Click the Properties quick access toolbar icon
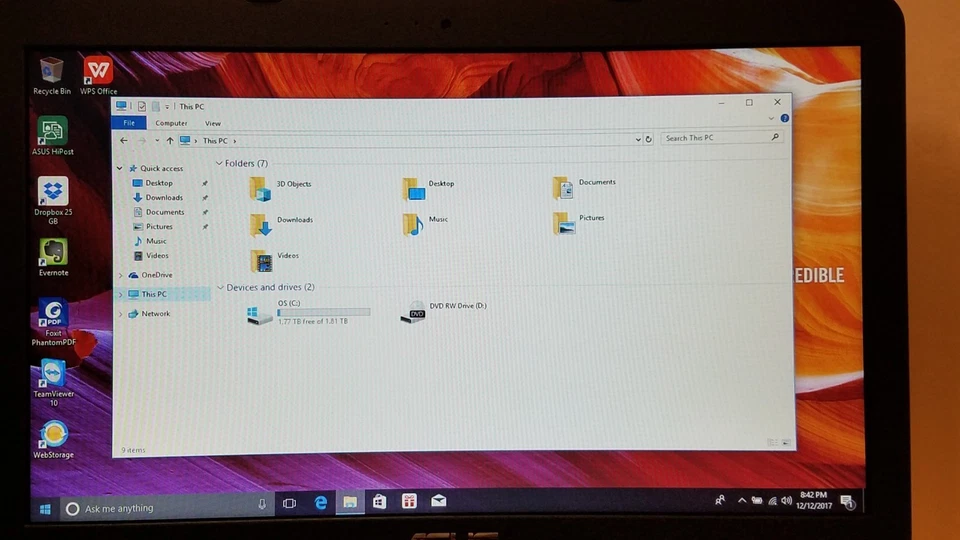This screenshot has height=540, width=960. 141,107
